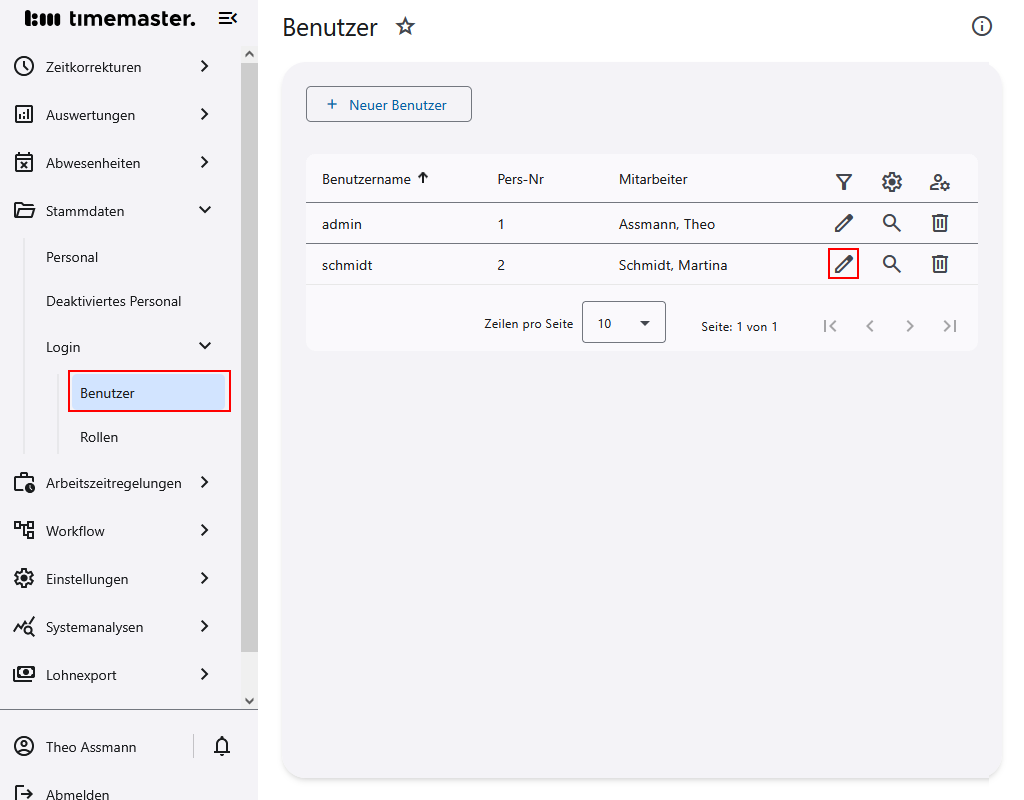Open details magnifier for schmidt row
1024x800 pixels.
pyautogui.click(x=892, y=264)
